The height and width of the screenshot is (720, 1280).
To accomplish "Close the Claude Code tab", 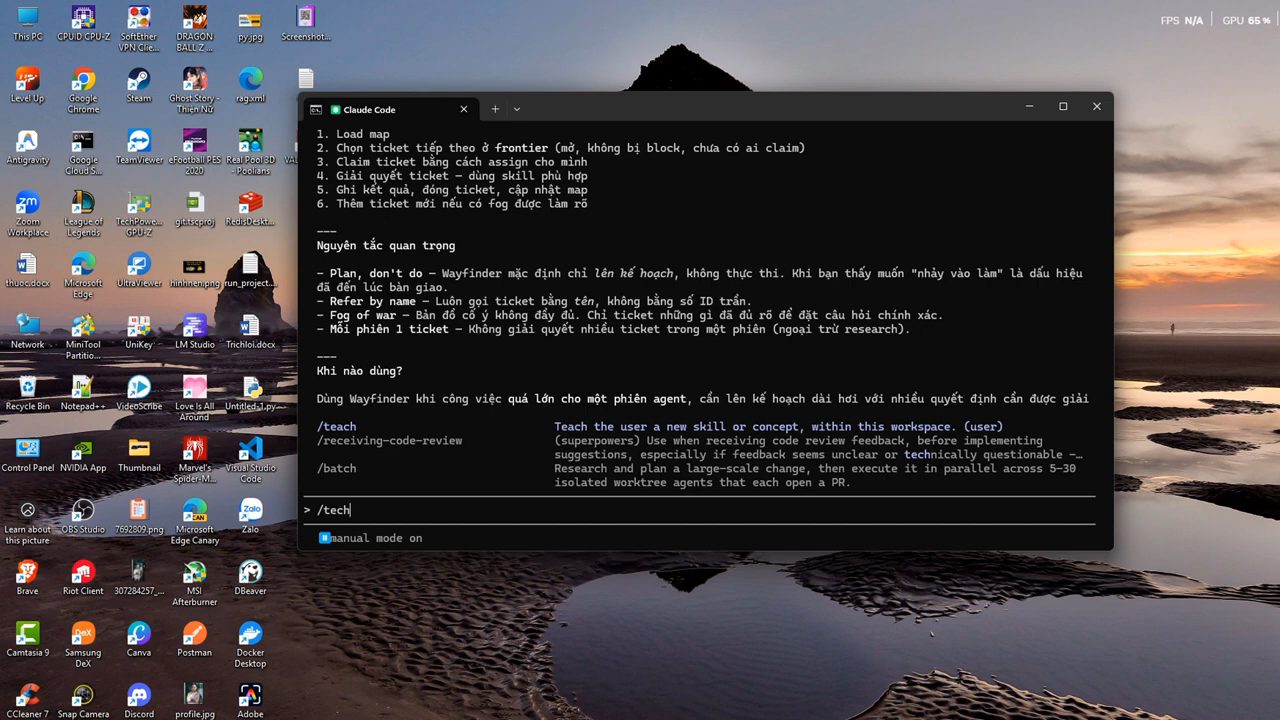I will pyautogui.click(x=464, y=109).
